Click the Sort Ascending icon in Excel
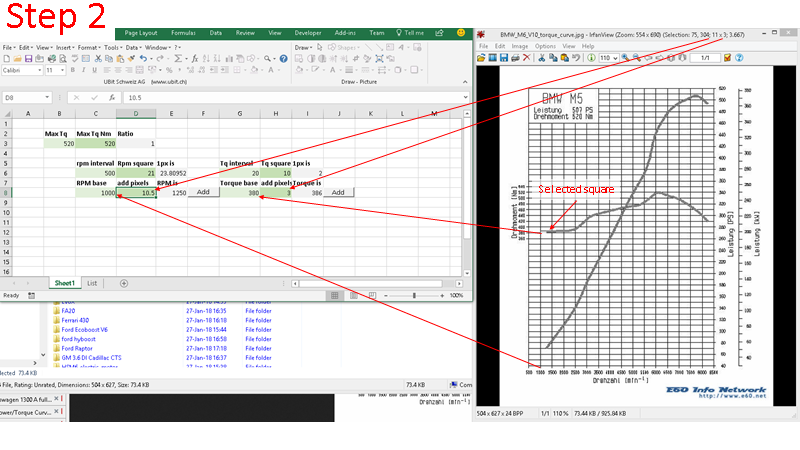The image size is (800, 450). click(x=206, y=59)
